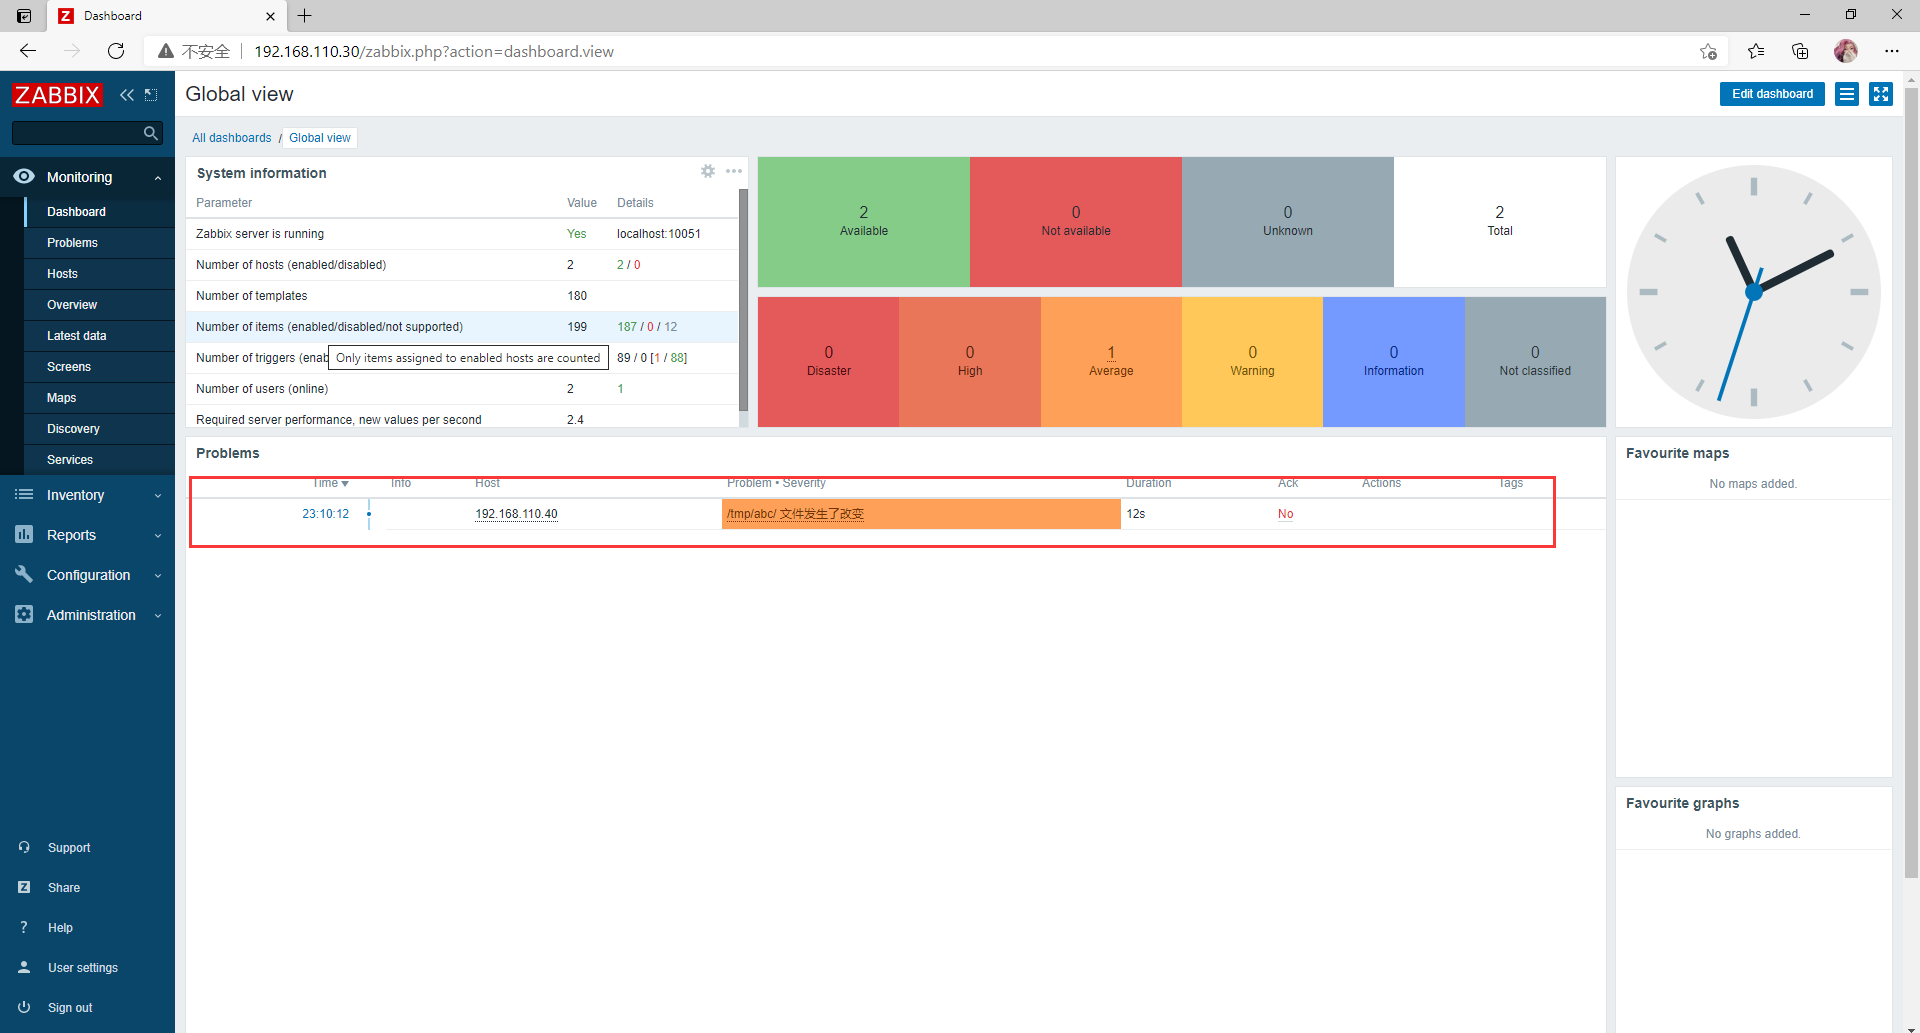The height and width of the screenshot is (1033, 1920).
Task: Click the browser back arrow
Action: pos(28,51)
